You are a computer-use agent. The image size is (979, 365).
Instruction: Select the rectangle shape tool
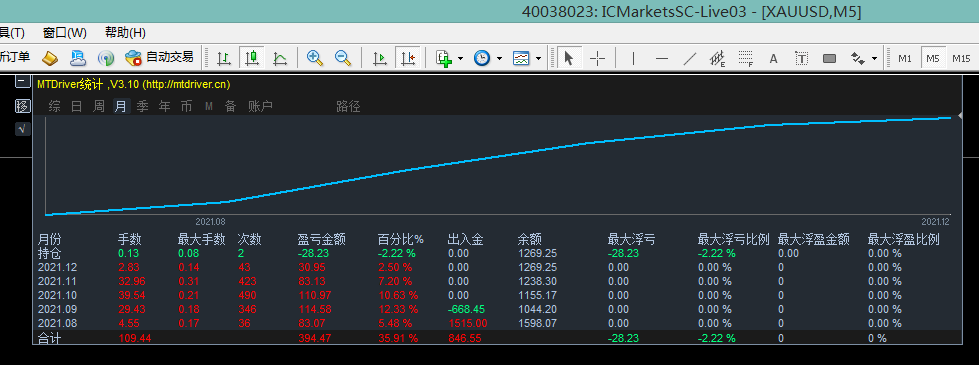(830, 59)
